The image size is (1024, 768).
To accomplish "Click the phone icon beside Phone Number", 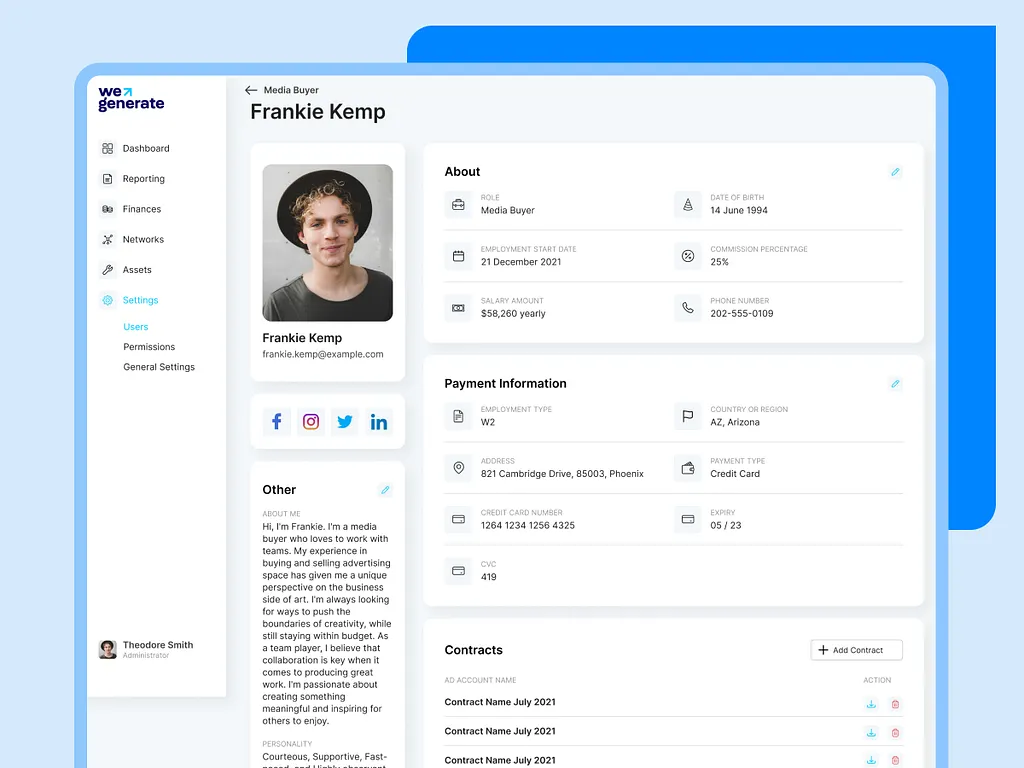I will pos(688,308).
